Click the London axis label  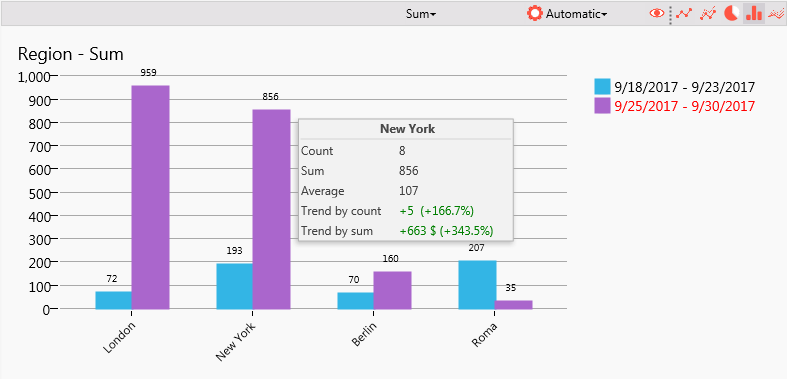pyautogui.click(x=119, y=338)
